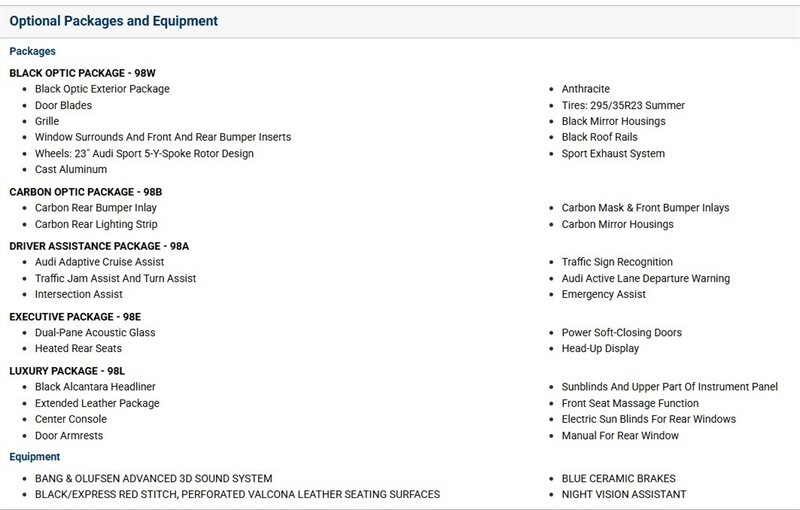Select the Packages section heading
The width and height of the screenshot is (800, 510).
coord(32,51)
